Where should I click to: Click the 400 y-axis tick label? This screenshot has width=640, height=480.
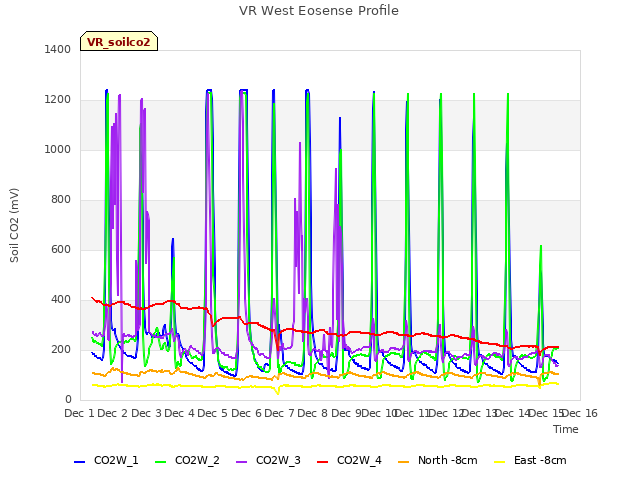pos(61,300)
